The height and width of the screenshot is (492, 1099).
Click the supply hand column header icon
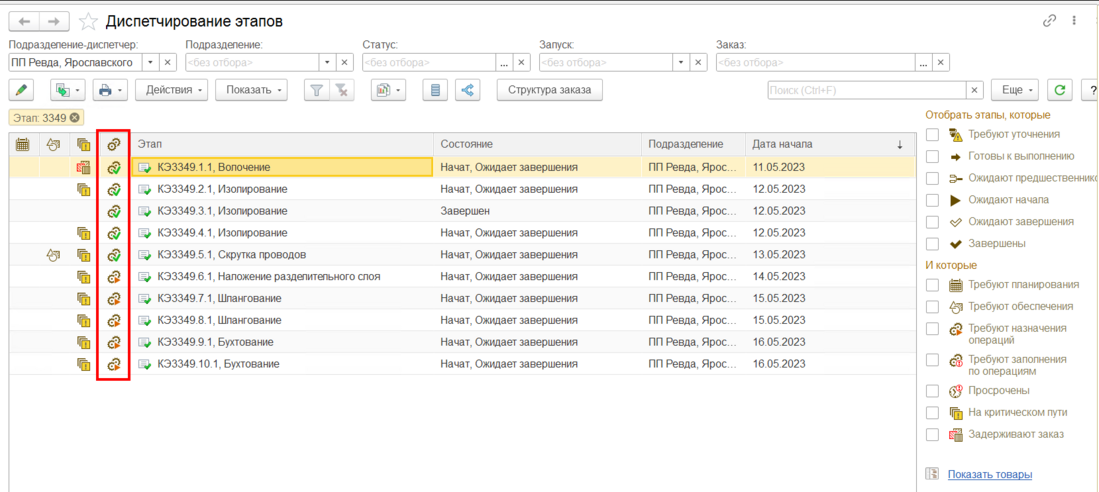click(x=53, y=144)
